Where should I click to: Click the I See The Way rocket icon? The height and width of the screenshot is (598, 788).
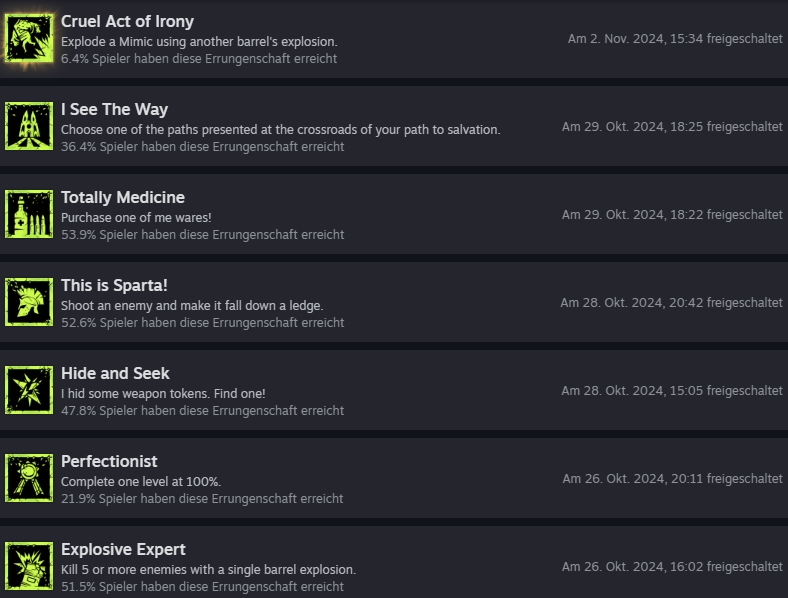tap(29, 126)
